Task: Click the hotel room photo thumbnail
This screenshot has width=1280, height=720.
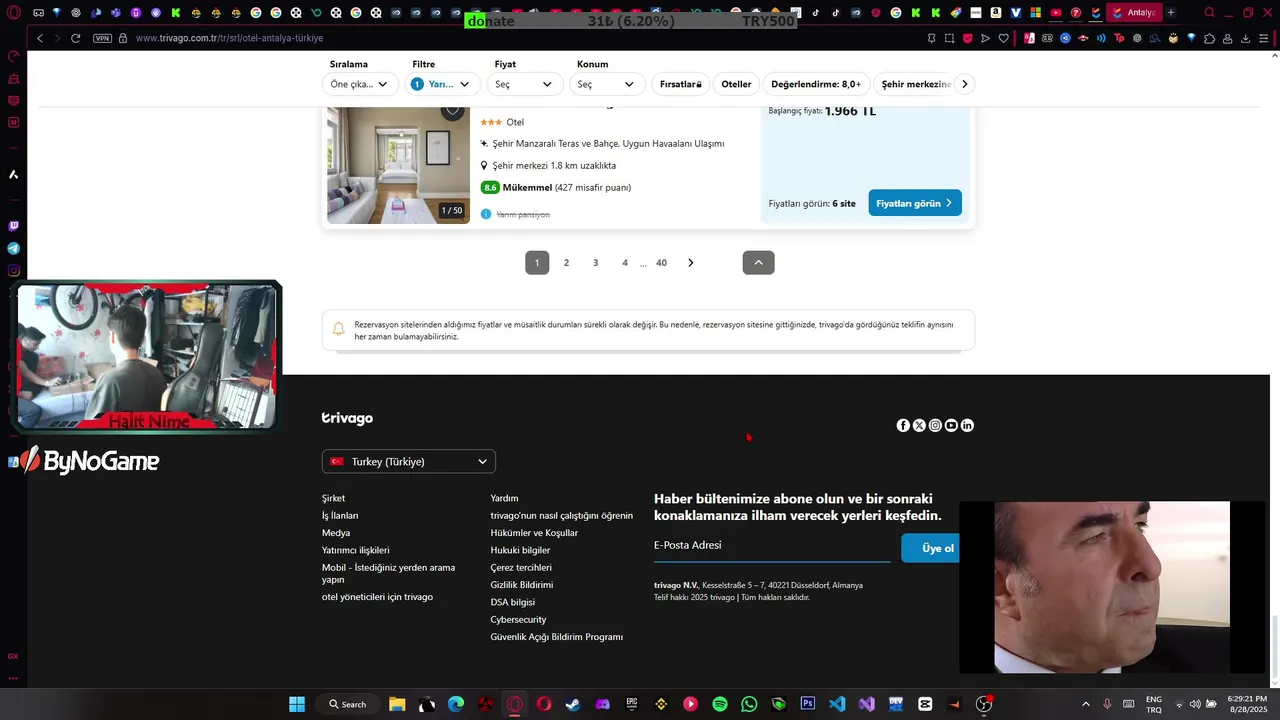Action: tap(398, 164)
